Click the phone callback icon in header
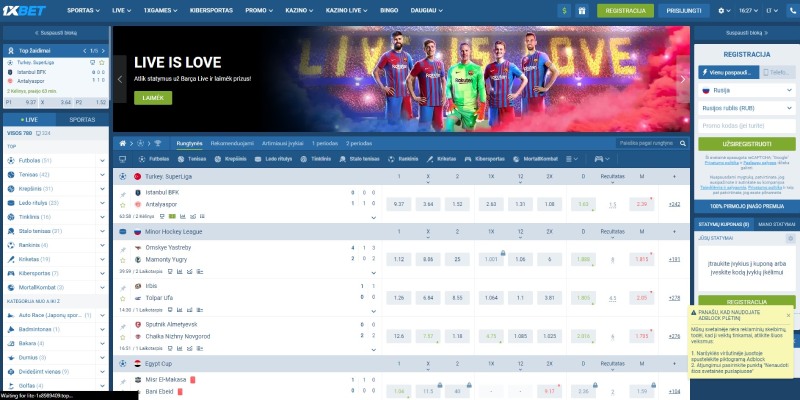Screen dimensions: 800x400 [792, 11]
